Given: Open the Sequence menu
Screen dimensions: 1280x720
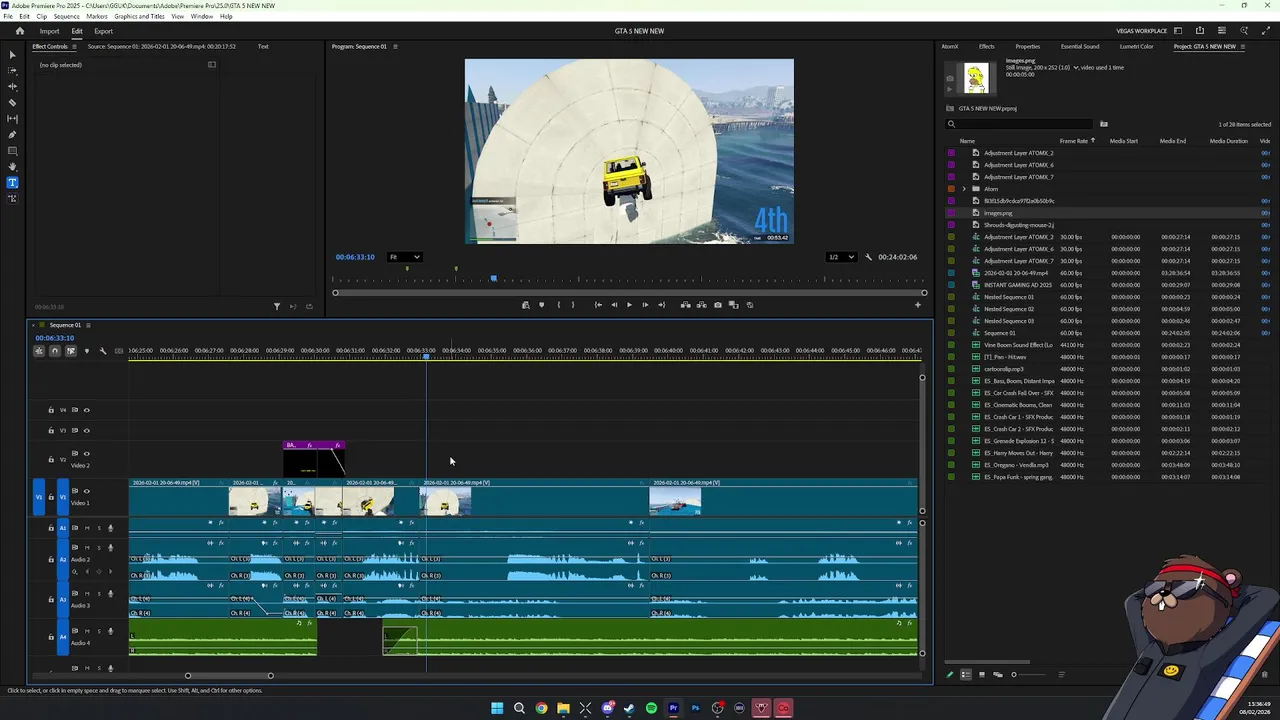Looking at the screenshot, I should (66, 17).
